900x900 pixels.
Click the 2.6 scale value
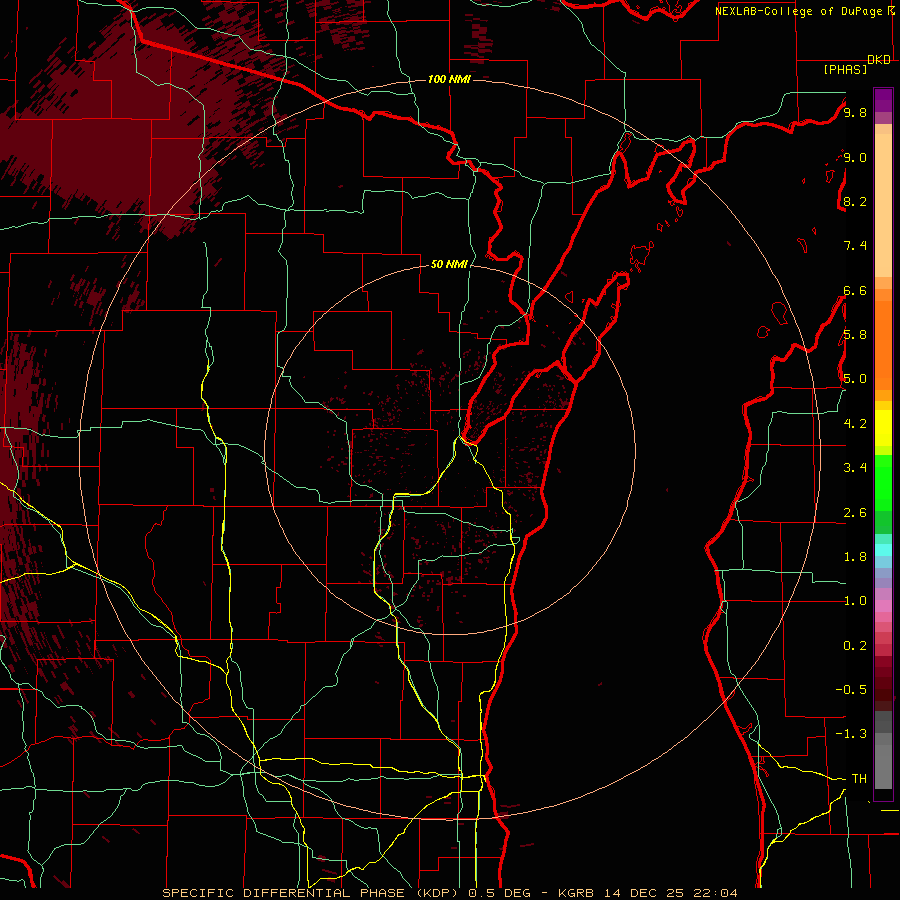[x=855, y=513]
